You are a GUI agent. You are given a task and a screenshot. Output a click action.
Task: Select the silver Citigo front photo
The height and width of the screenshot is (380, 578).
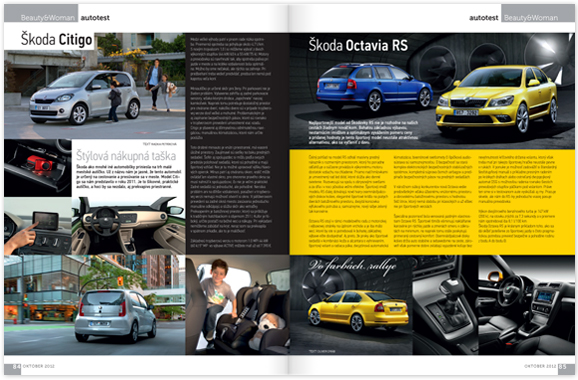click(x=95, y=86)
